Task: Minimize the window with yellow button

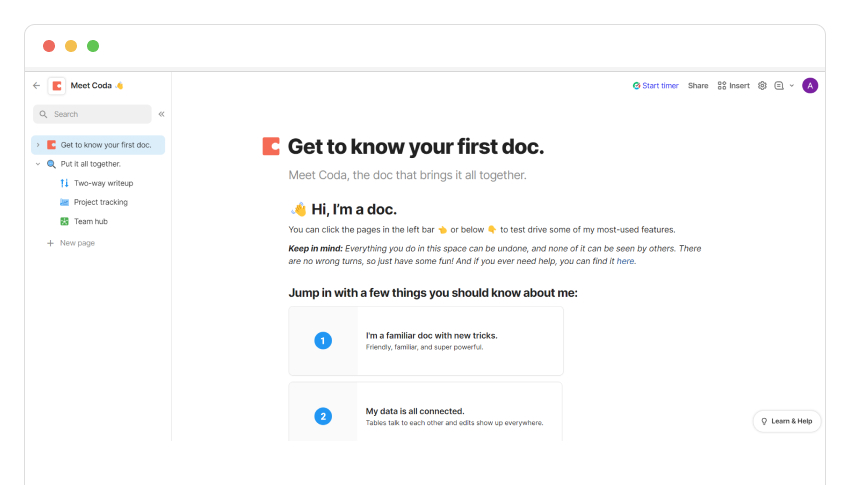Action: [x=71, y=46]
